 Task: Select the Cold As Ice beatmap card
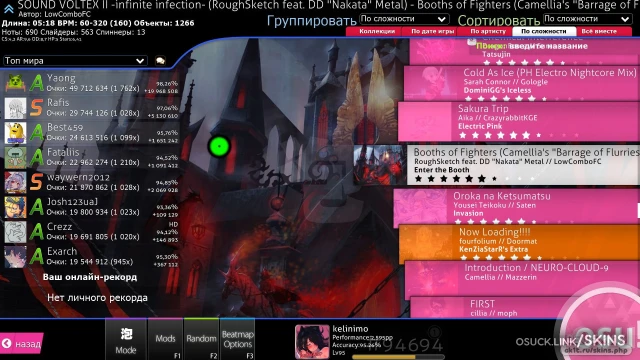tap(522, 83)
